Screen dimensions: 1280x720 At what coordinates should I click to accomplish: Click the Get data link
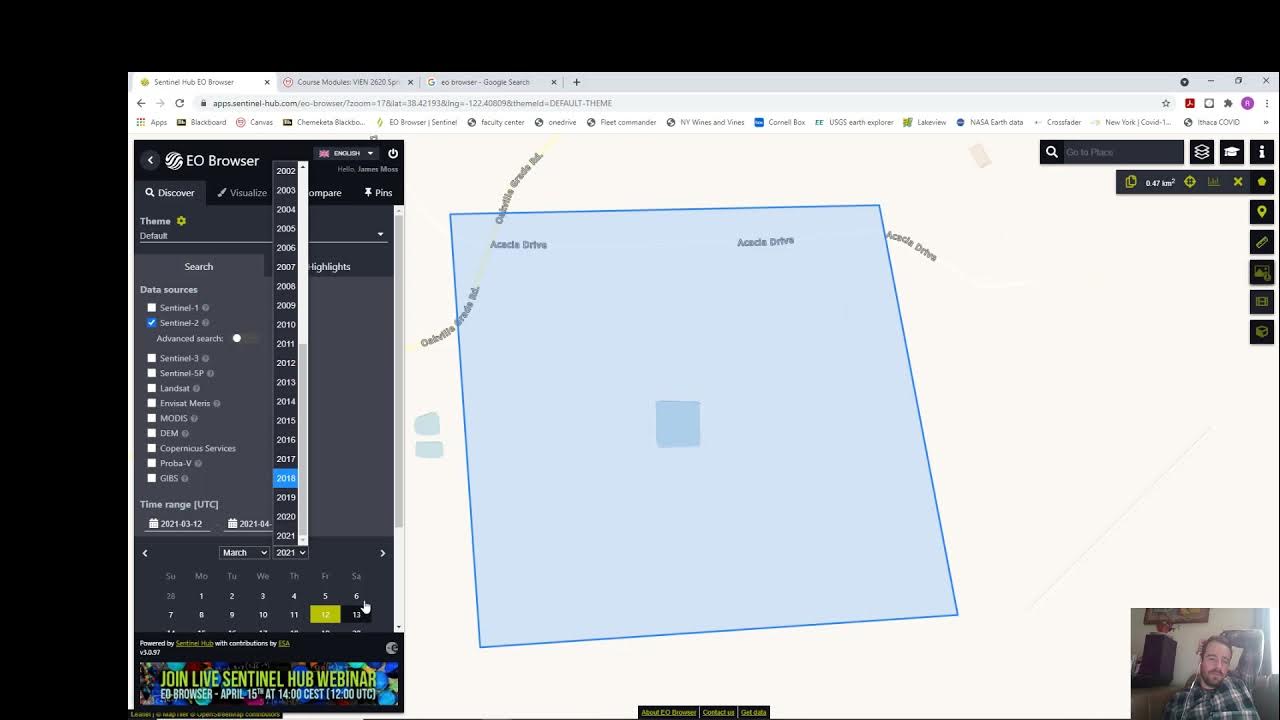(753, 712)
